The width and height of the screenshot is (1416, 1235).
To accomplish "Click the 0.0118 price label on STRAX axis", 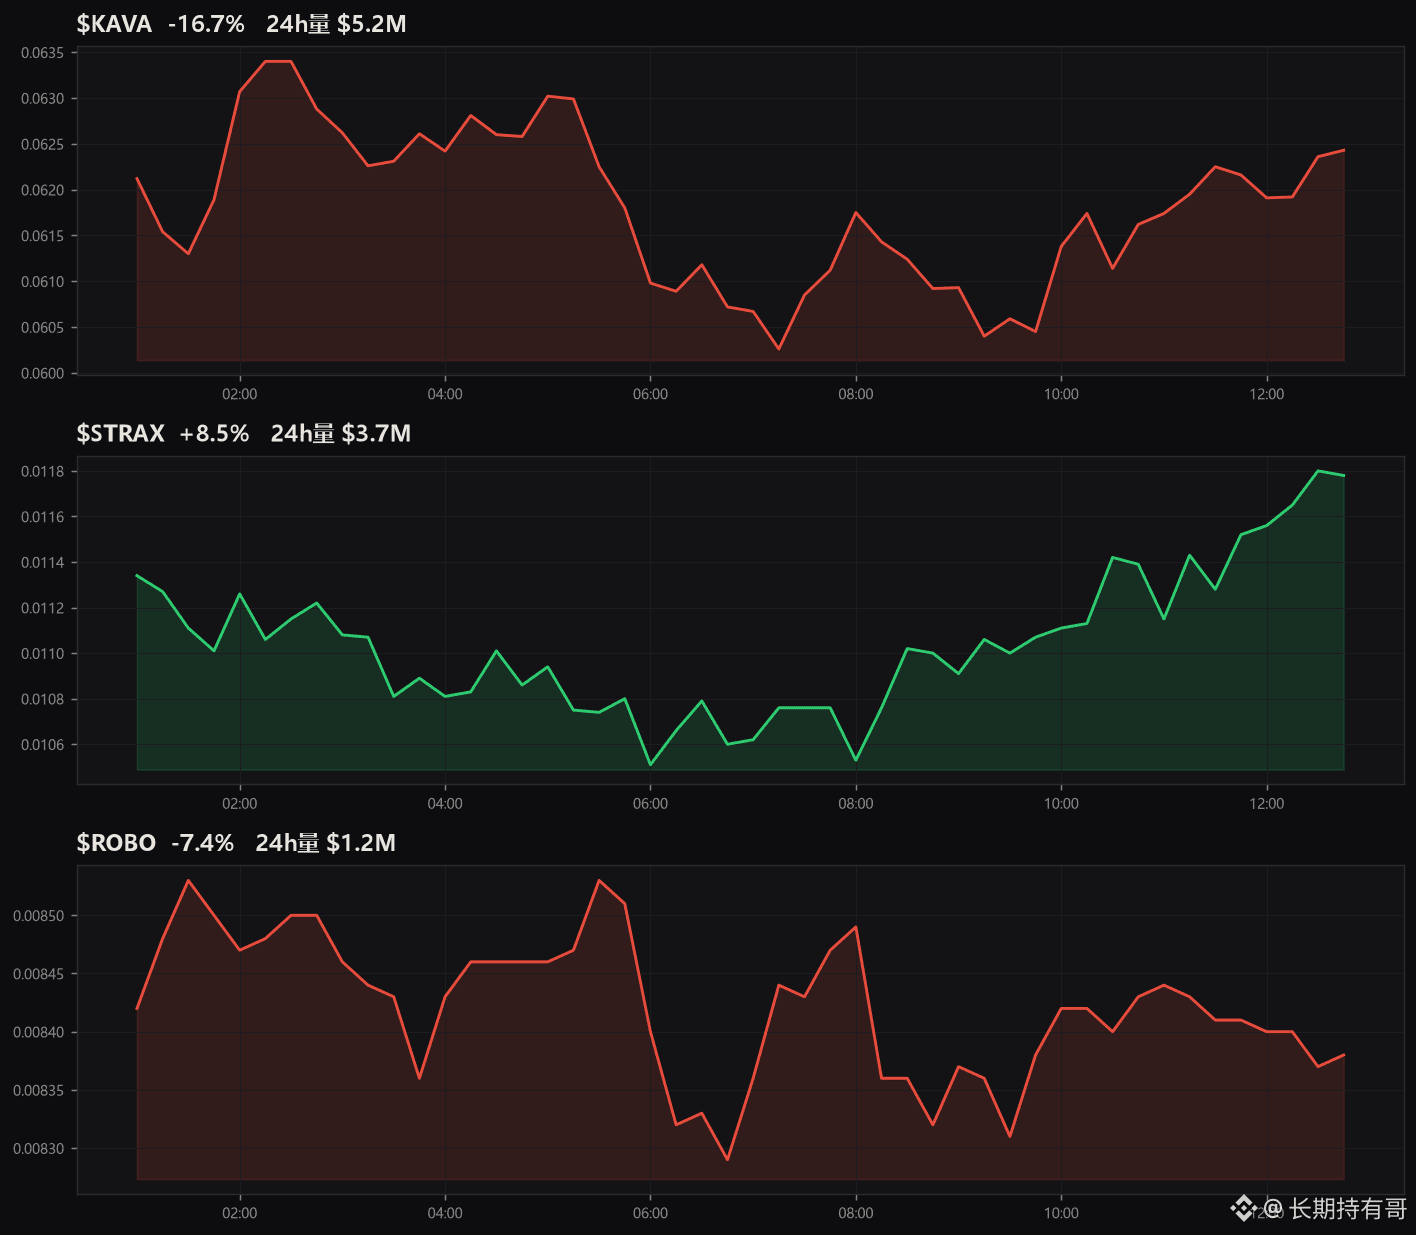I will pyautogui.click(x=42, y=471).
